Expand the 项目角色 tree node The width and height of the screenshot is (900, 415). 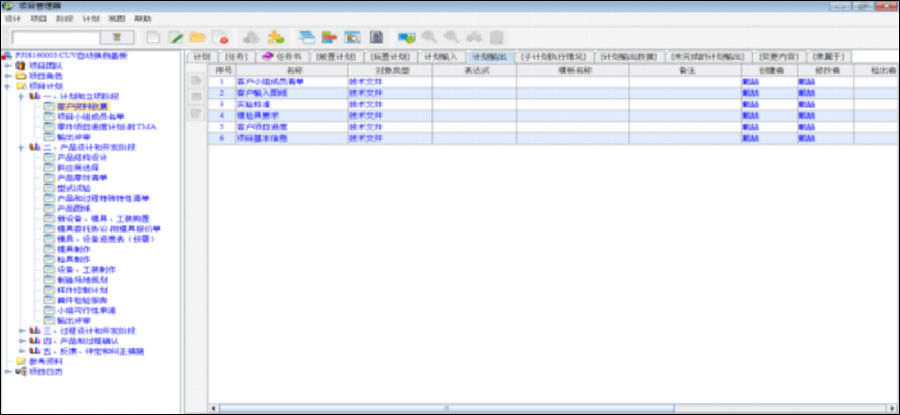(x=8, y=76)
